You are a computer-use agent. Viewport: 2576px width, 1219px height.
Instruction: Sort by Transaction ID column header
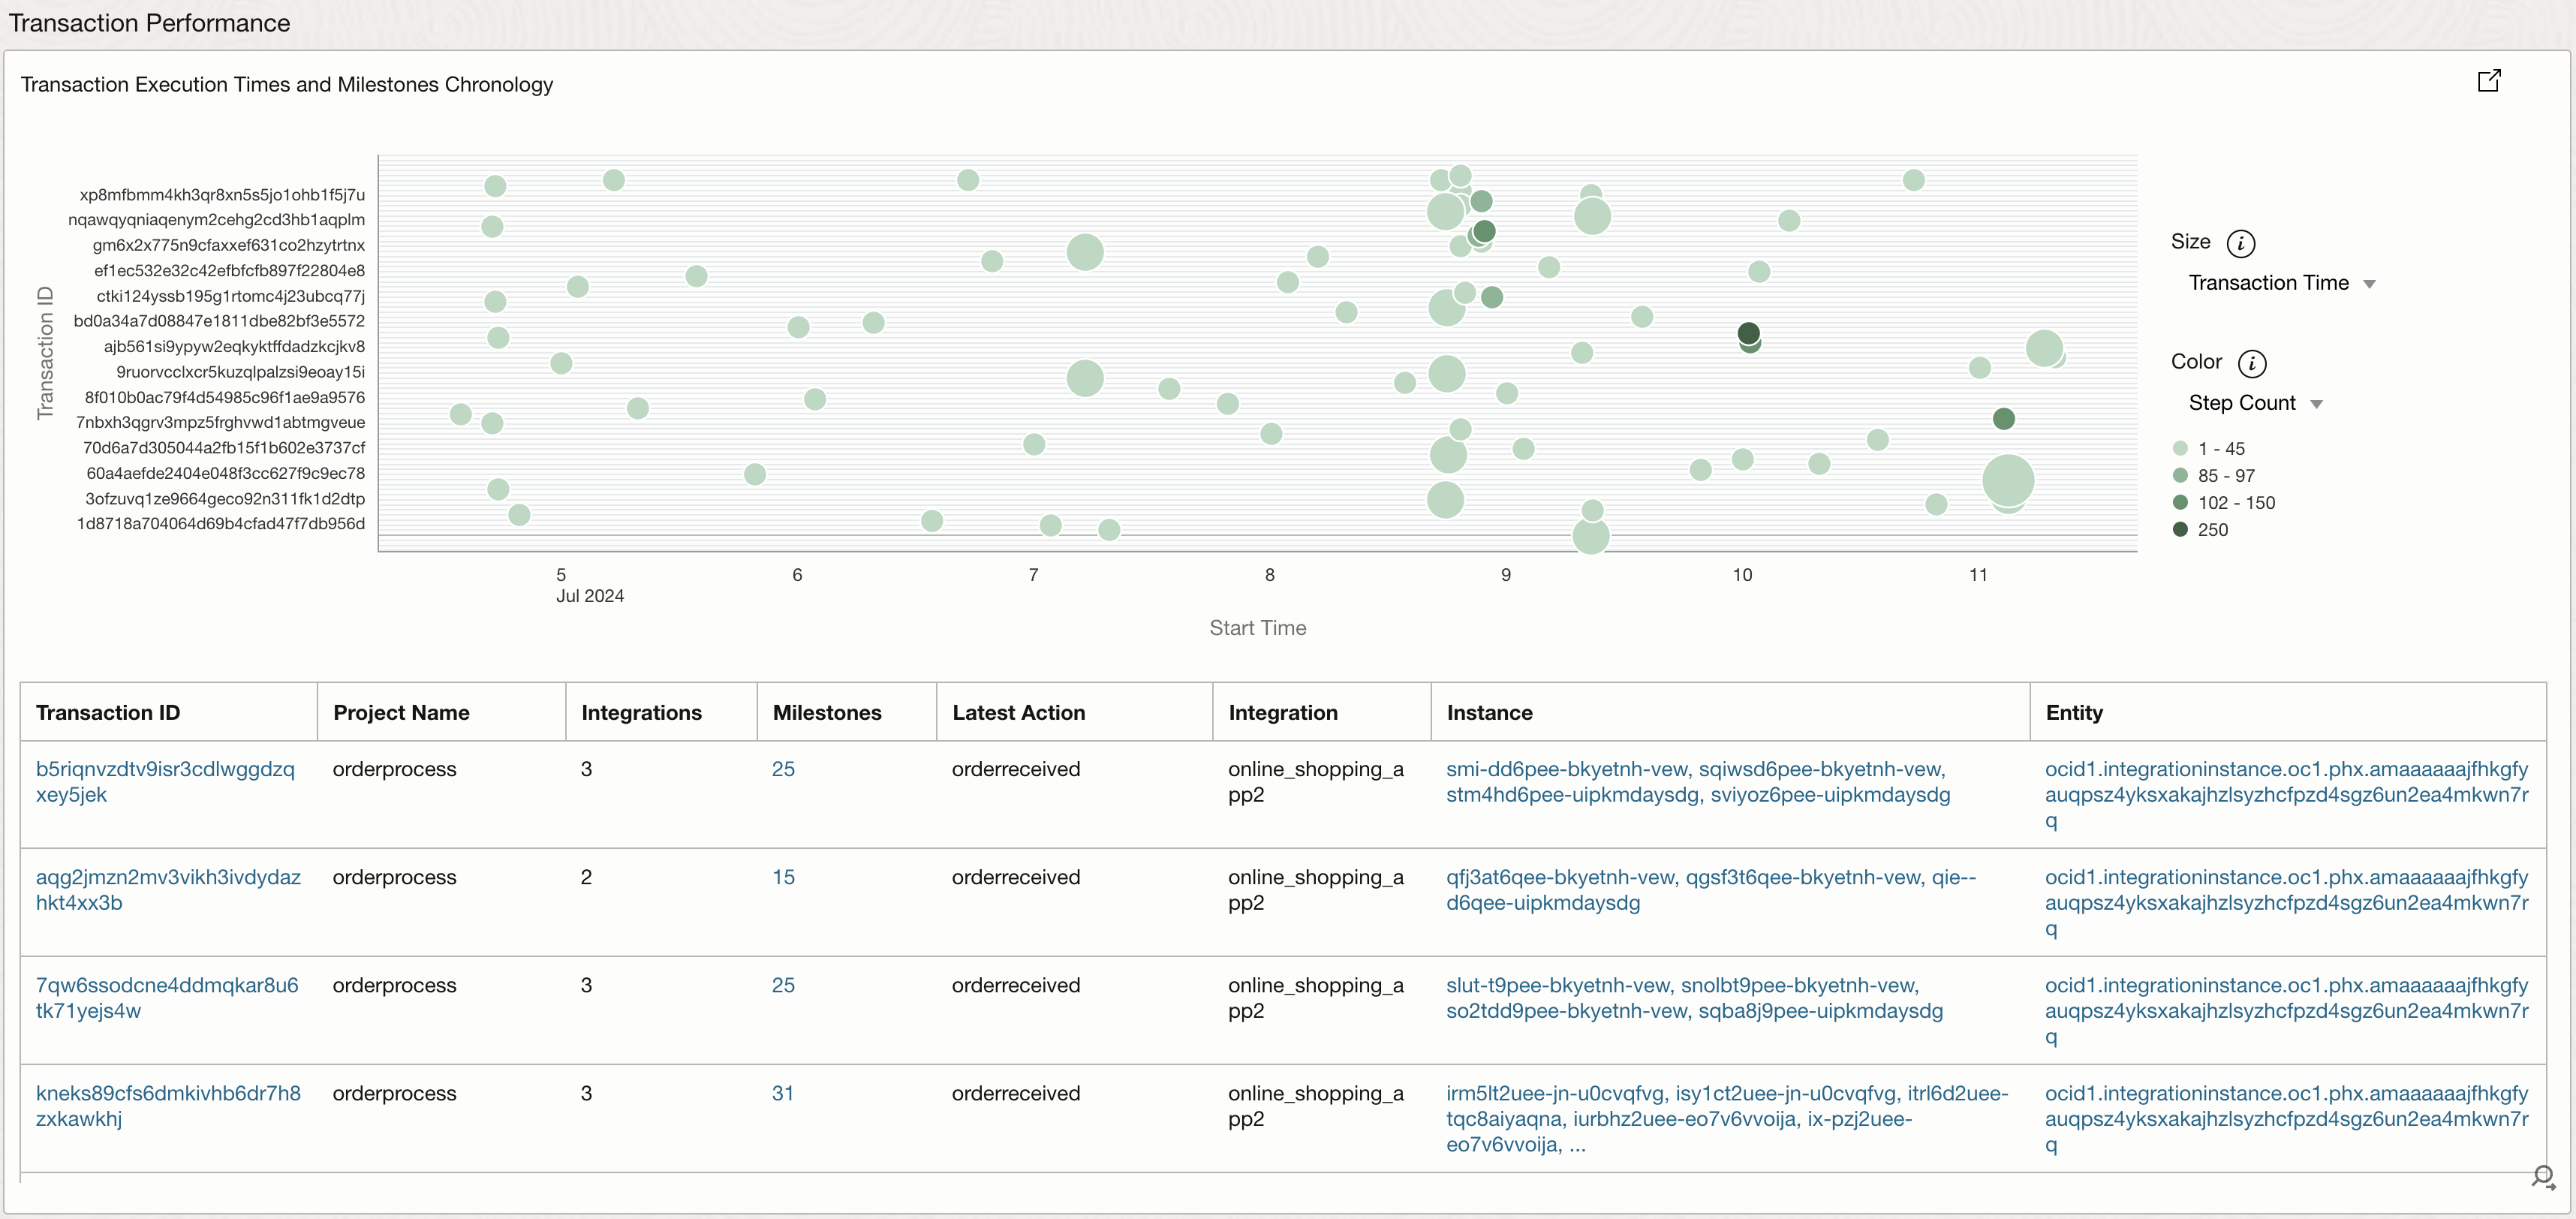[x=108, y=713]
